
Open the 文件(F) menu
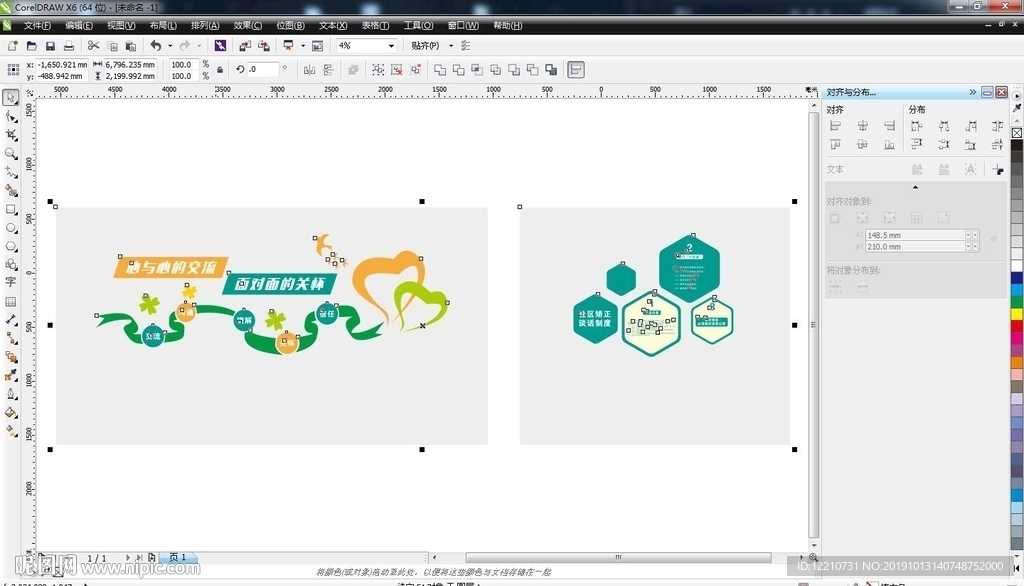tap(37, 25)
